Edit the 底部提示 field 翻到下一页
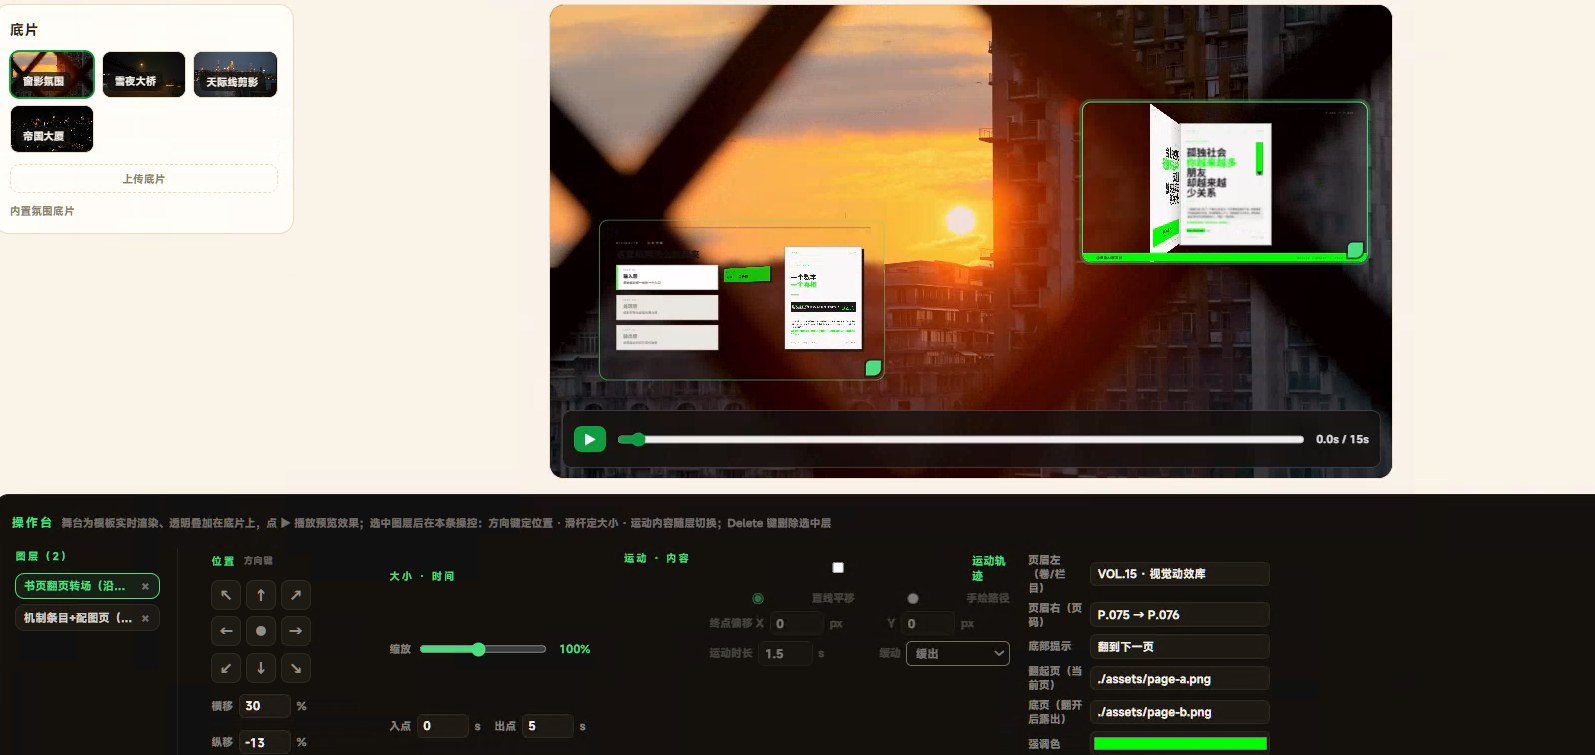 point(1180,647)
